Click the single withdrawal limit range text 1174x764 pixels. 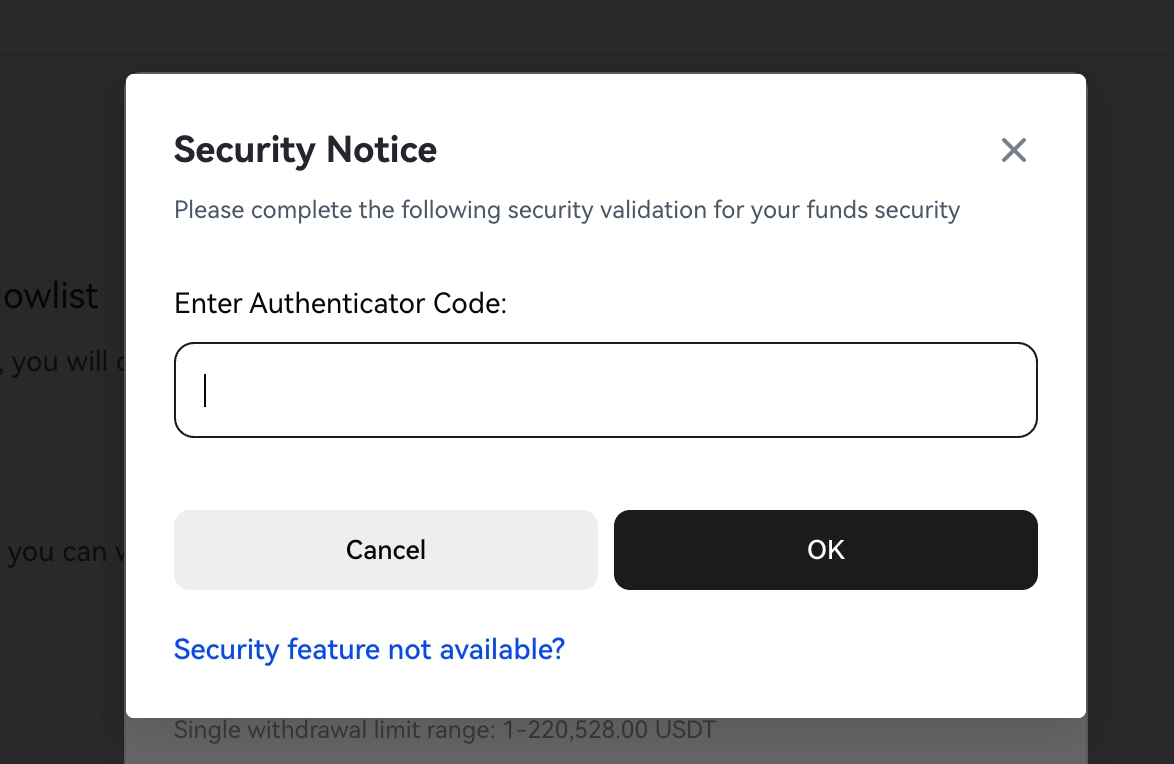click(445, 730)
